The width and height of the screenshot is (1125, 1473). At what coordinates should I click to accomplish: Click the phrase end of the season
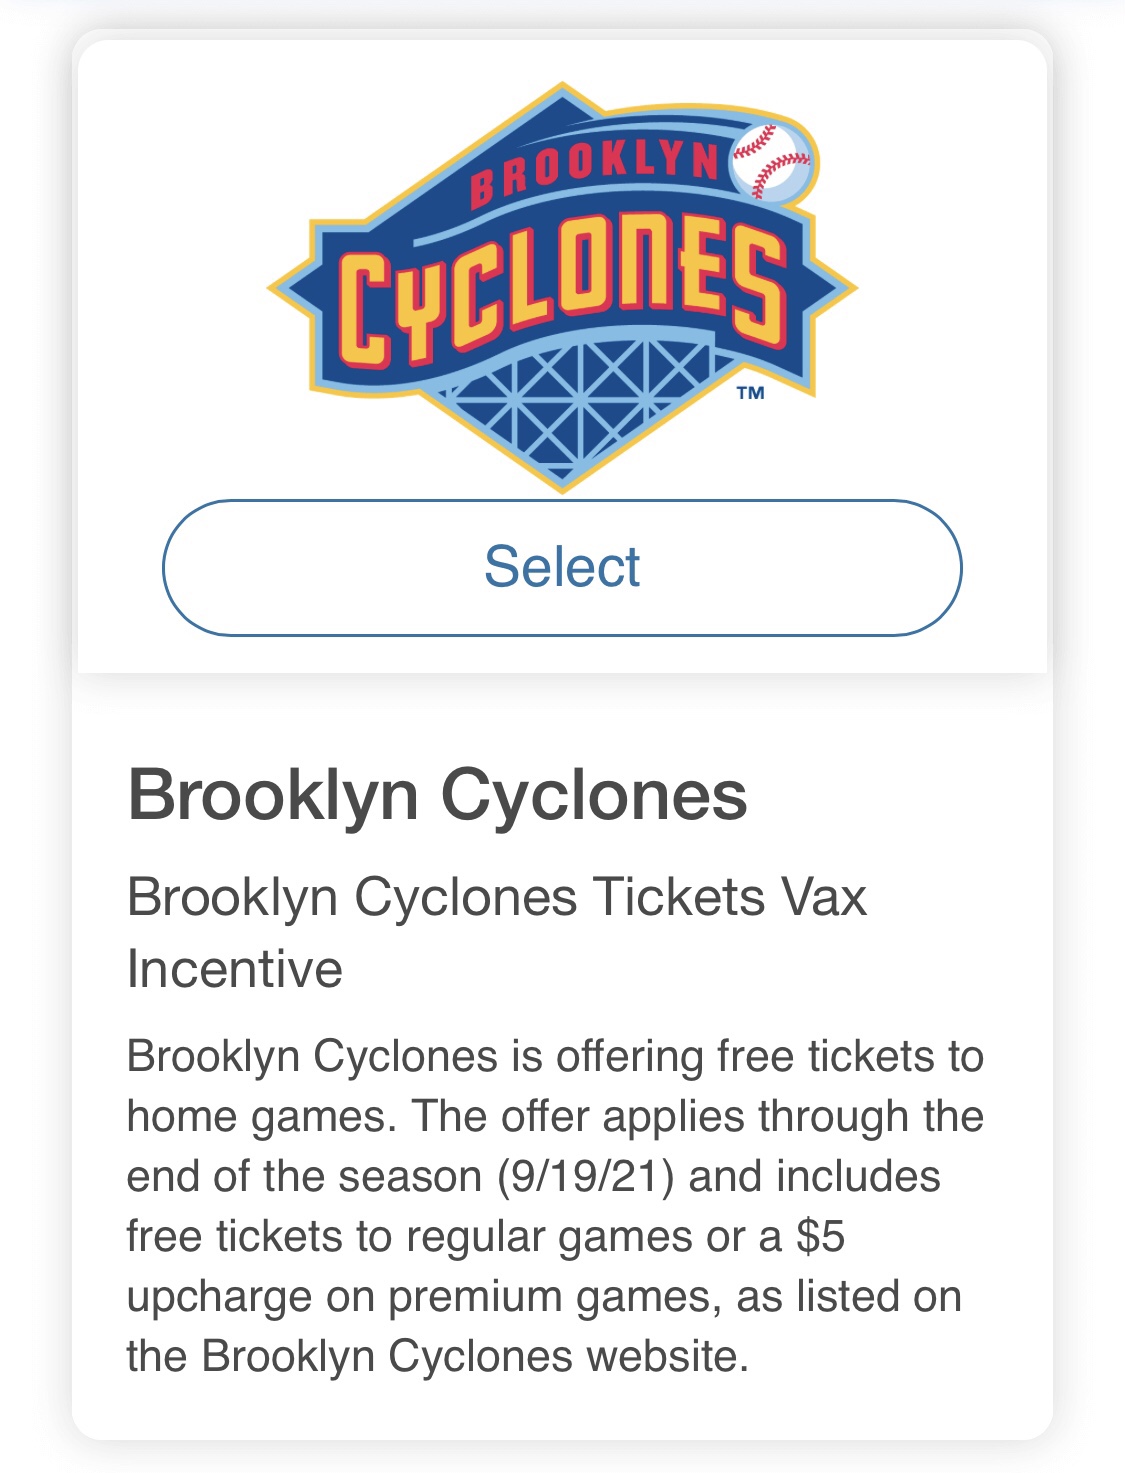(304, 1177)
